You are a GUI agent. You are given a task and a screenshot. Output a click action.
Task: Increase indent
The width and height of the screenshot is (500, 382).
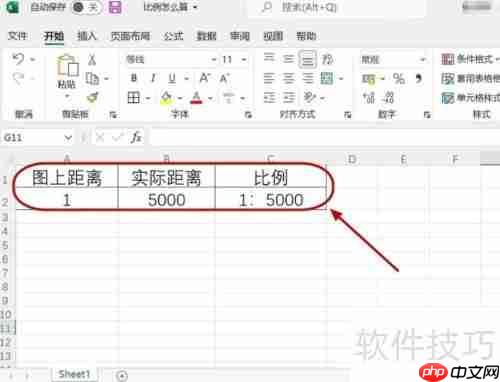(x=288, y=98)
